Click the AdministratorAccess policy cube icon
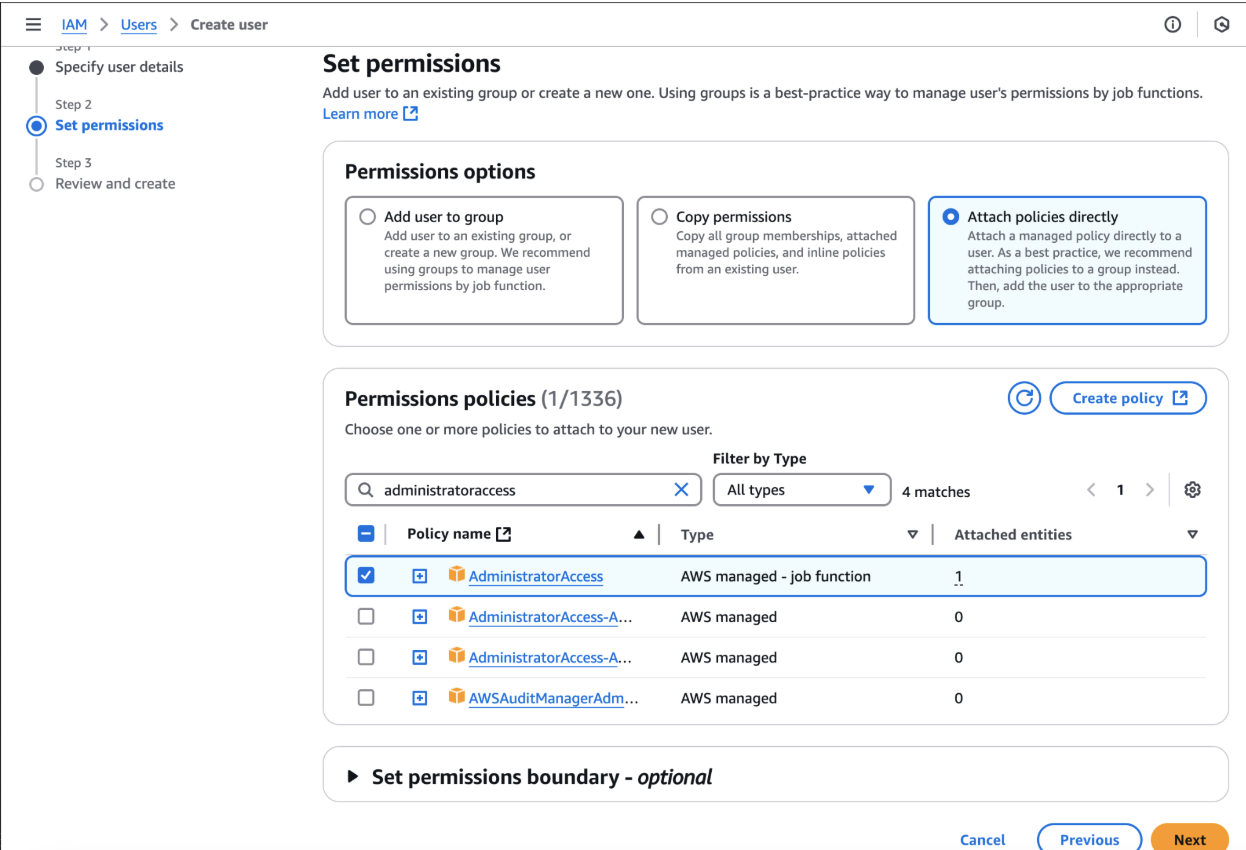Viewport: 1246px width, 850px height. 457,575
